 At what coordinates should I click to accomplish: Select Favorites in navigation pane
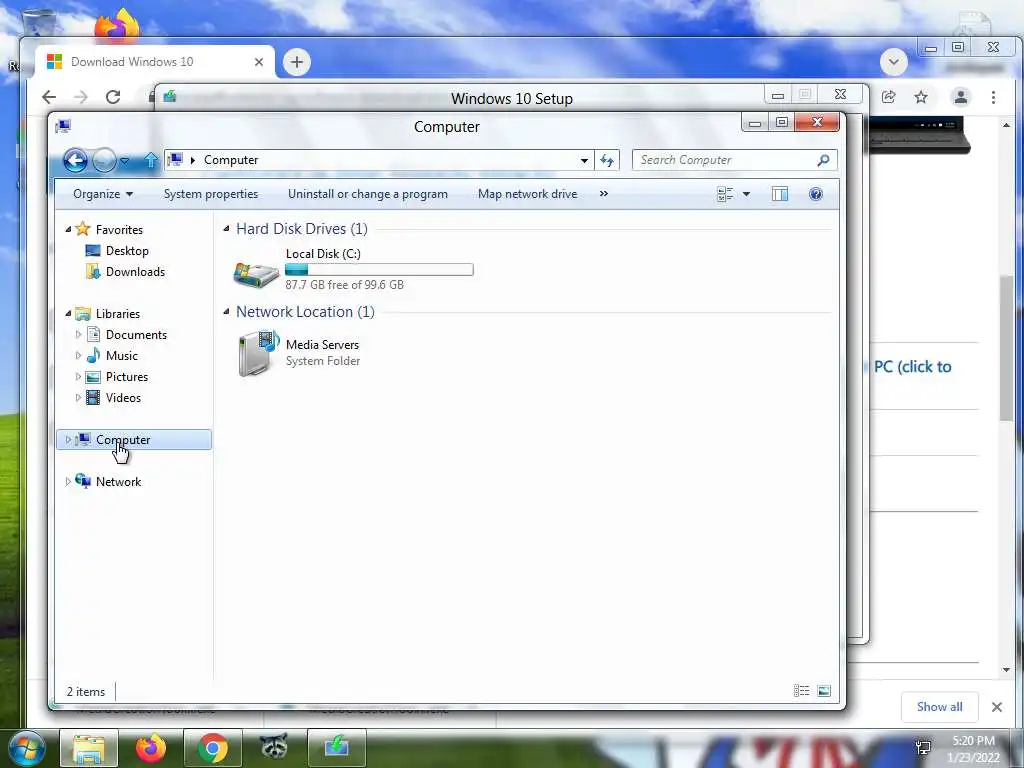(119, 230)
